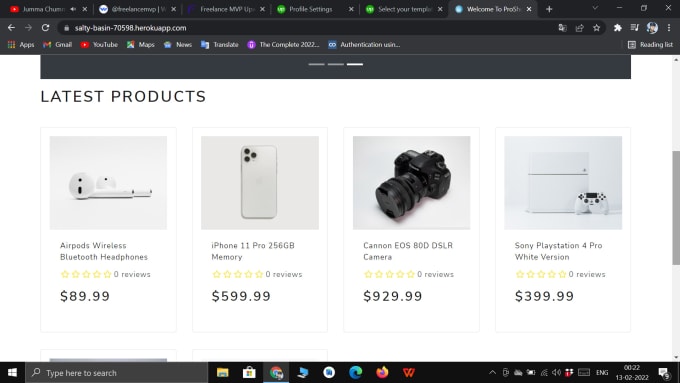Screen dimensions: 680x383
Task: Open the Reading list panel
Action: click(650, 44)
